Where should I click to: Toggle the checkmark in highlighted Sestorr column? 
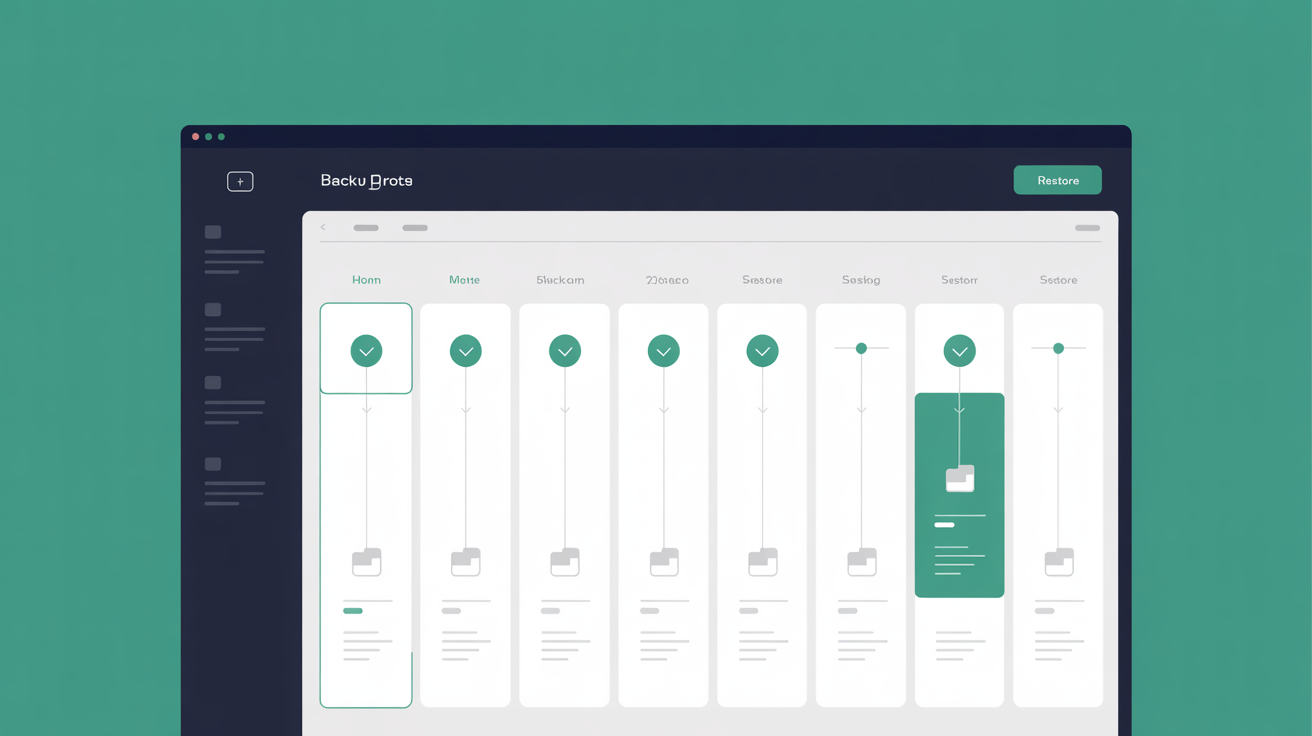pyautogui.click(x=959, y=351)
